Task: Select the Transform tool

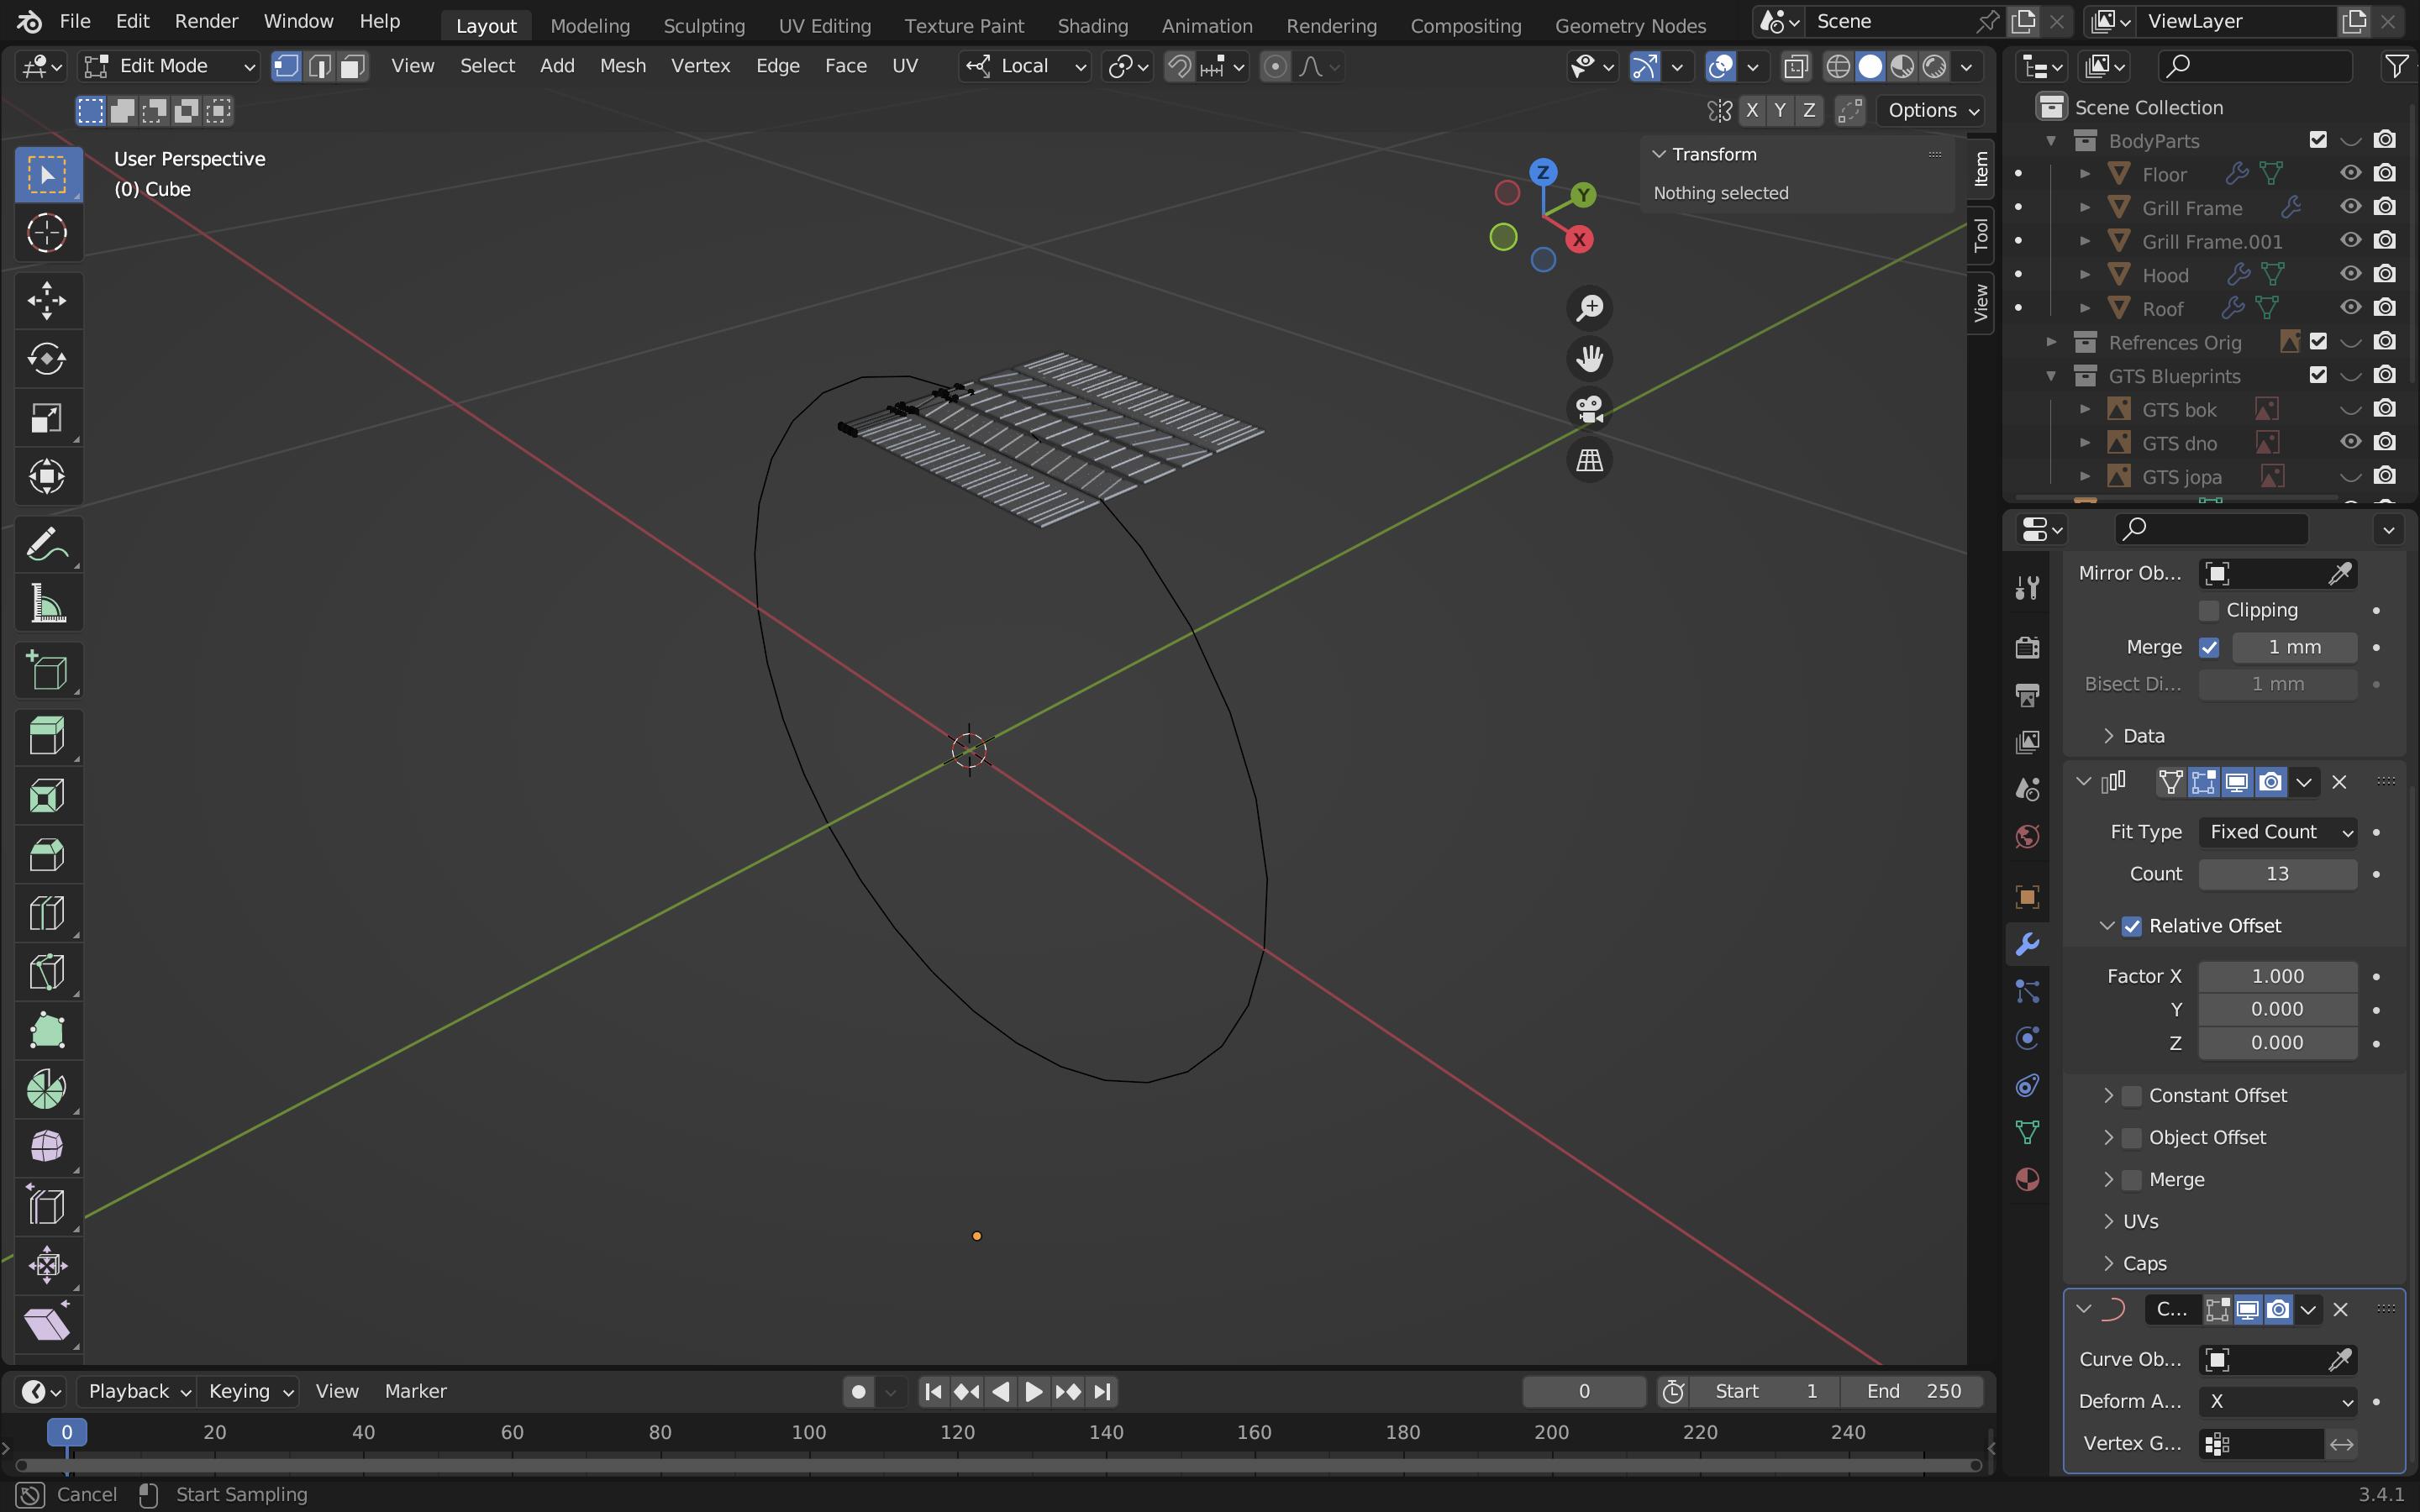Action: pos(47,477)
